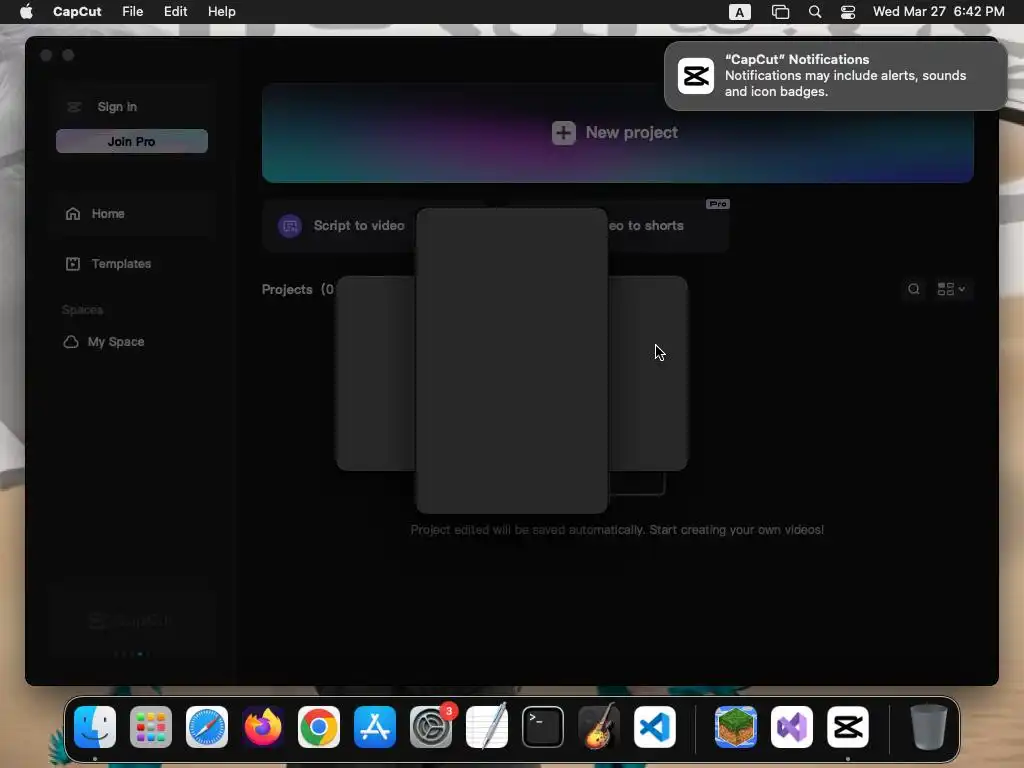Open Visual Studio purple icon in Dock
The image size is (1024, 768).
(792, 727)
